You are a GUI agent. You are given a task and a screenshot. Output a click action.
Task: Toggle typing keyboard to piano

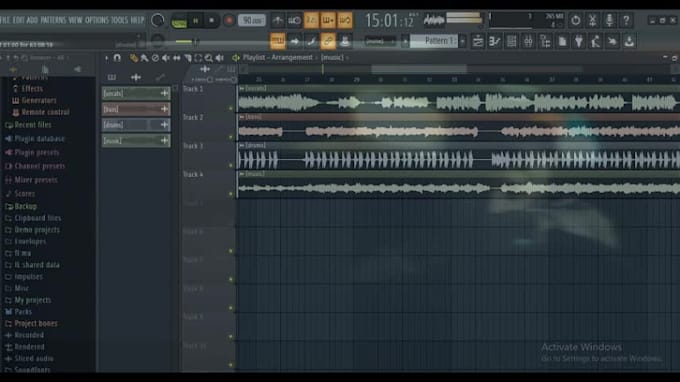(x=278, y=41)
